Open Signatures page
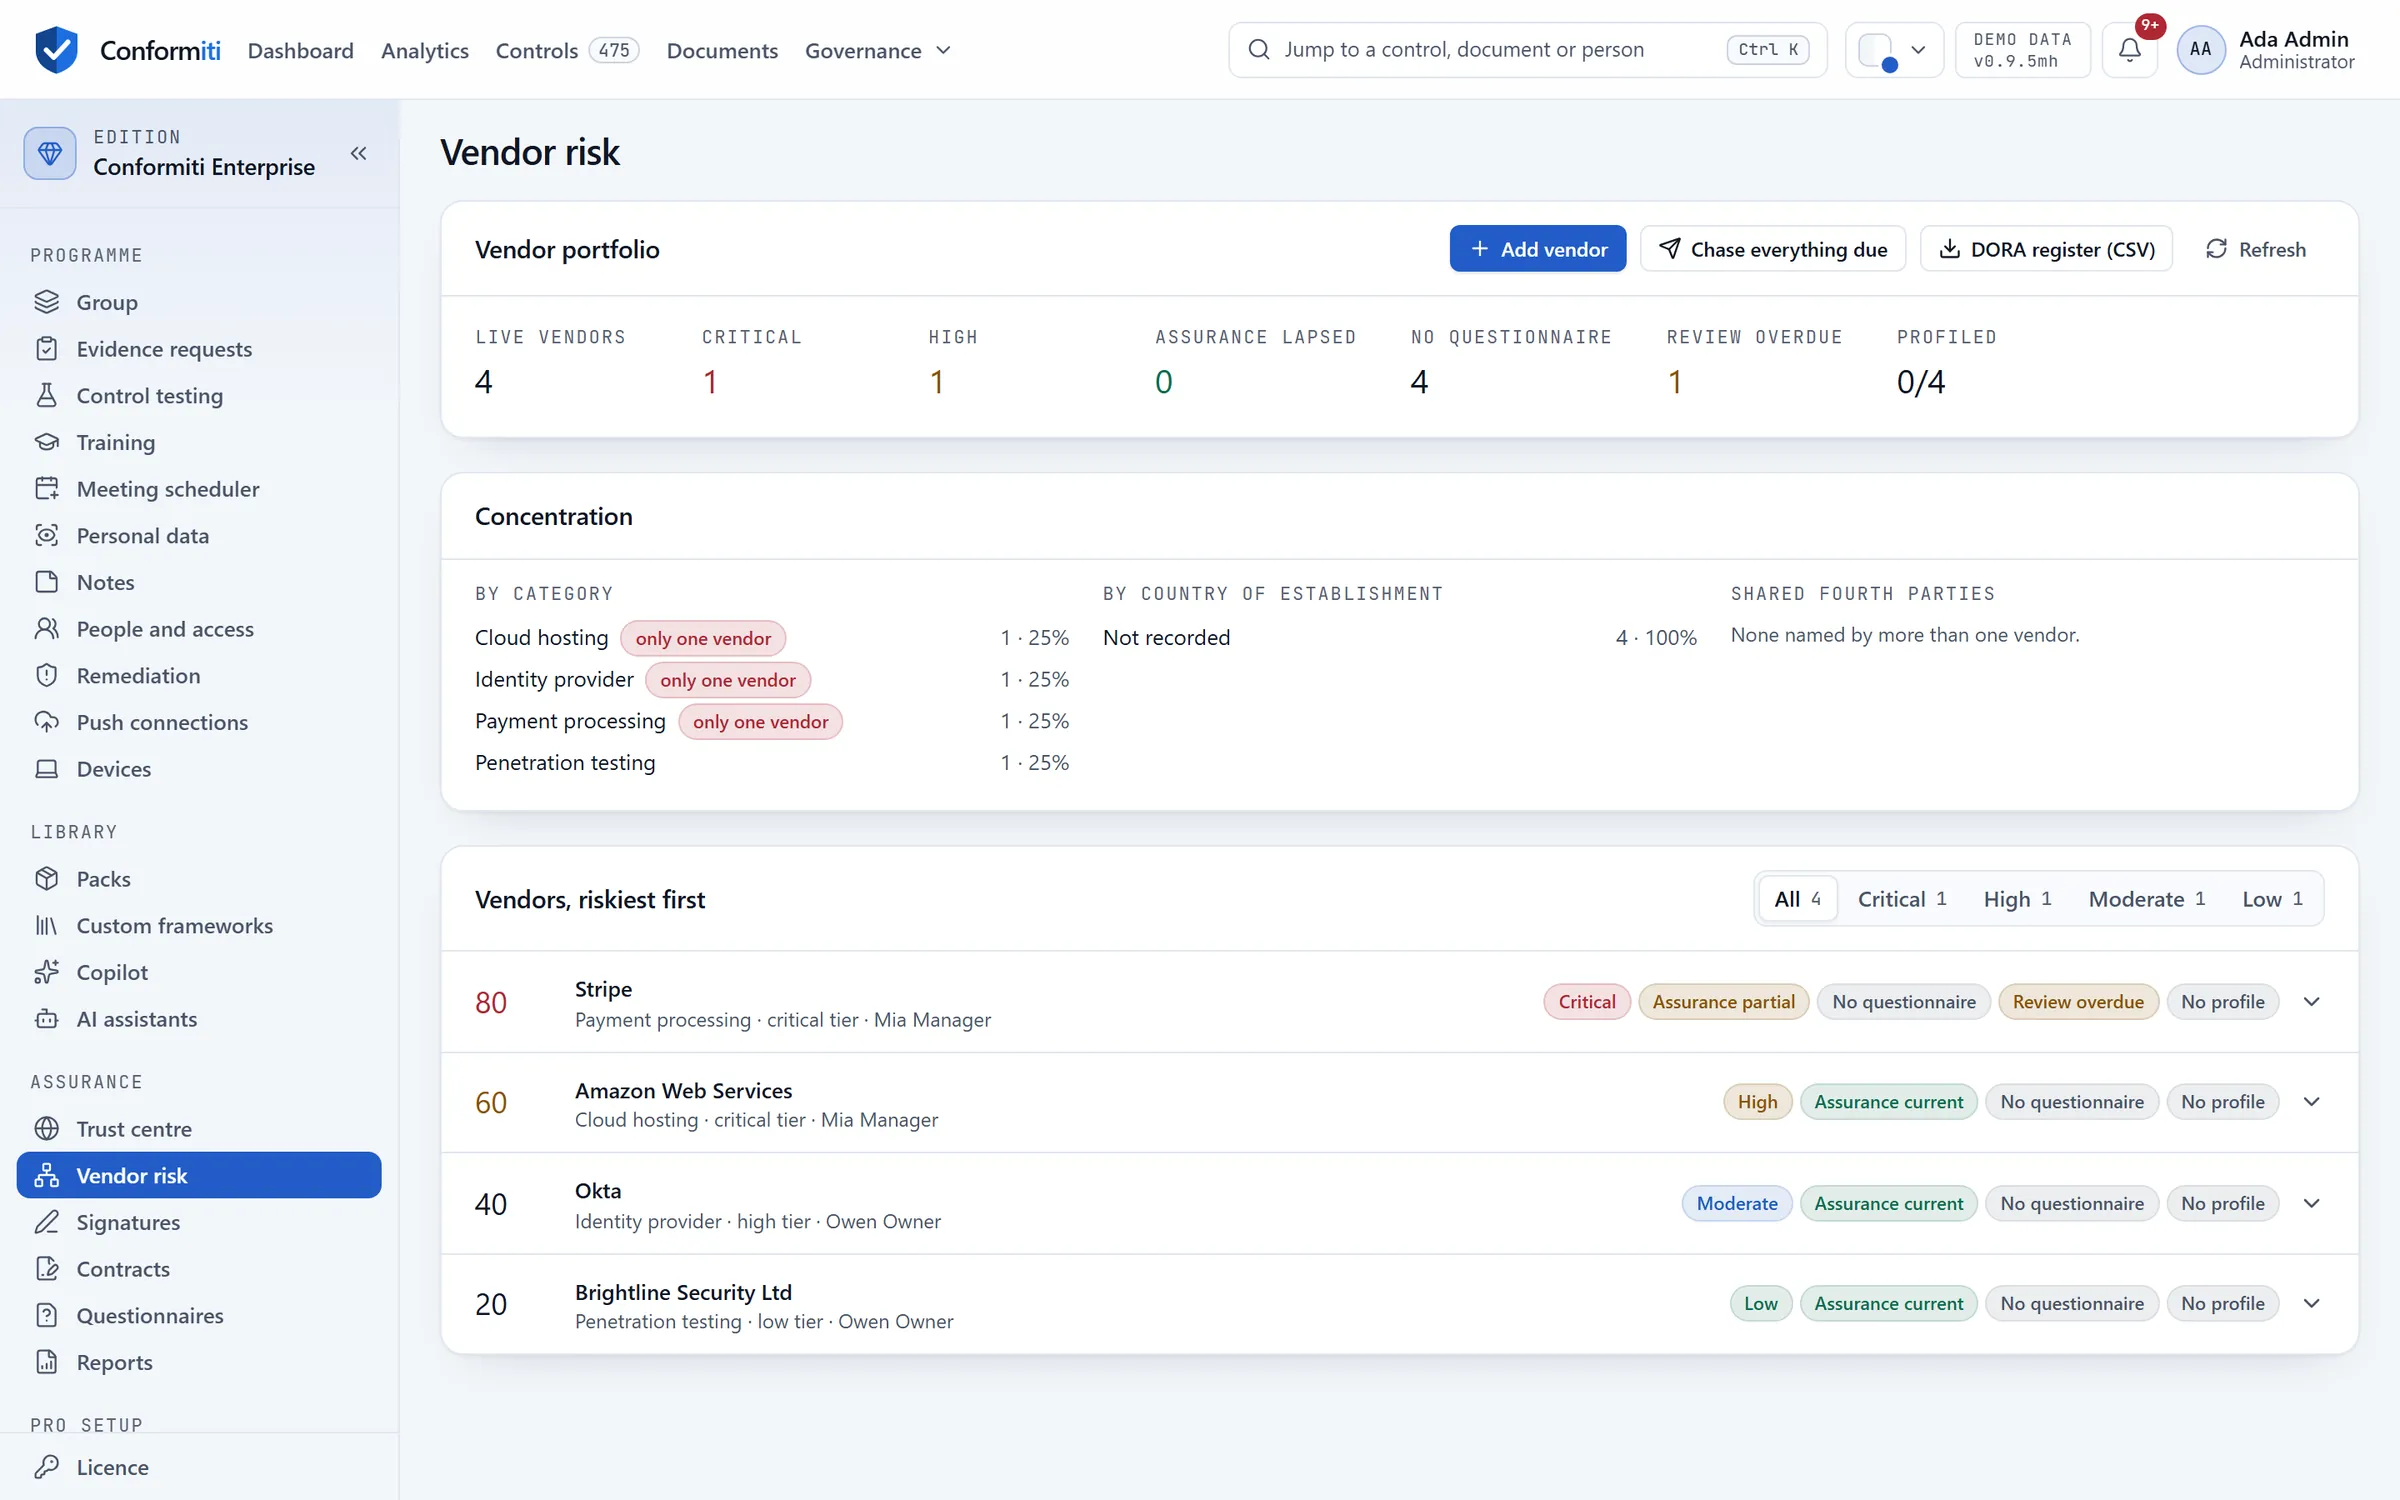This screenshot has width=2400, height=1500. pyautogui.click(x=199, y=1222)
